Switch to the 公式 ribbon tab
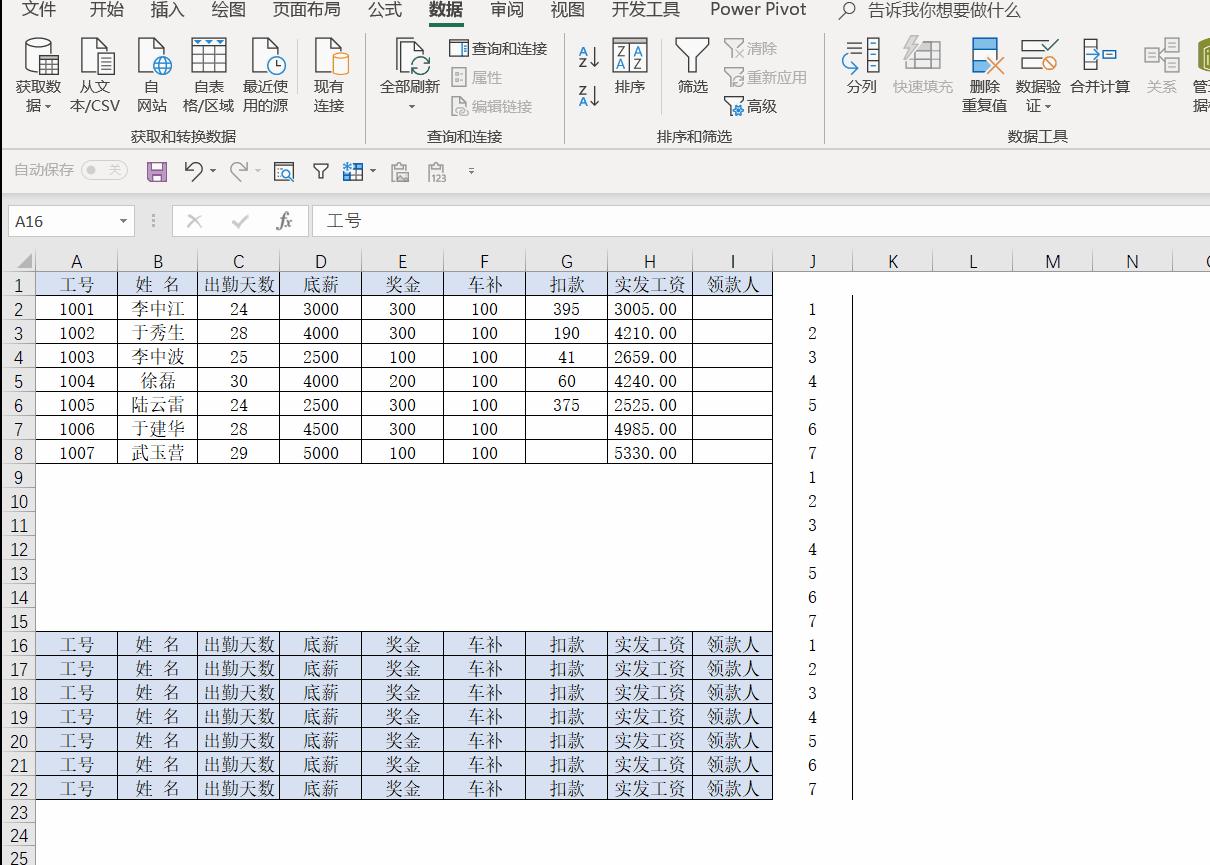1210x865 pixels. tap(384, 10)
